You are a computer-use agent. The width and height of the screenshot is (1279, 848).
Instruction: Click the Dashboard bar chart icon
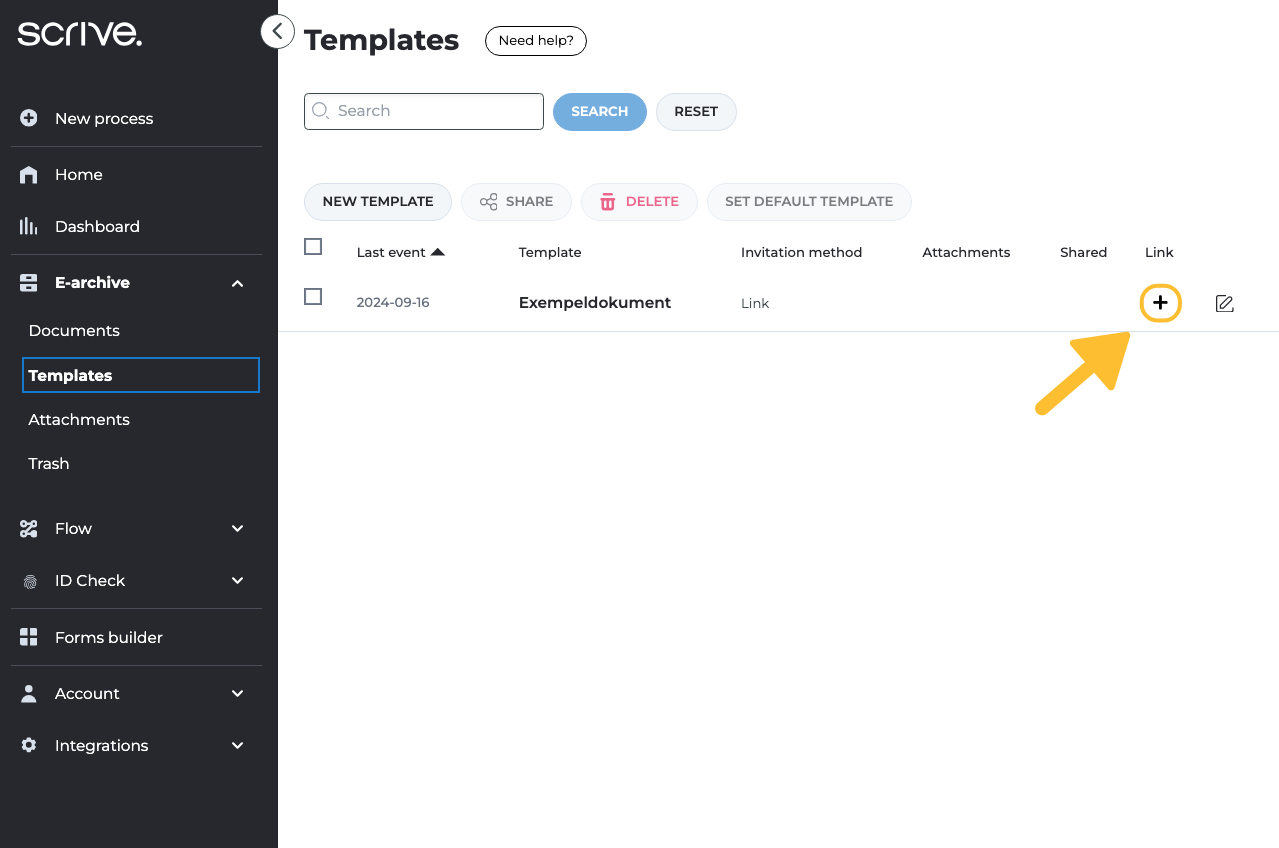coord(29,227)
